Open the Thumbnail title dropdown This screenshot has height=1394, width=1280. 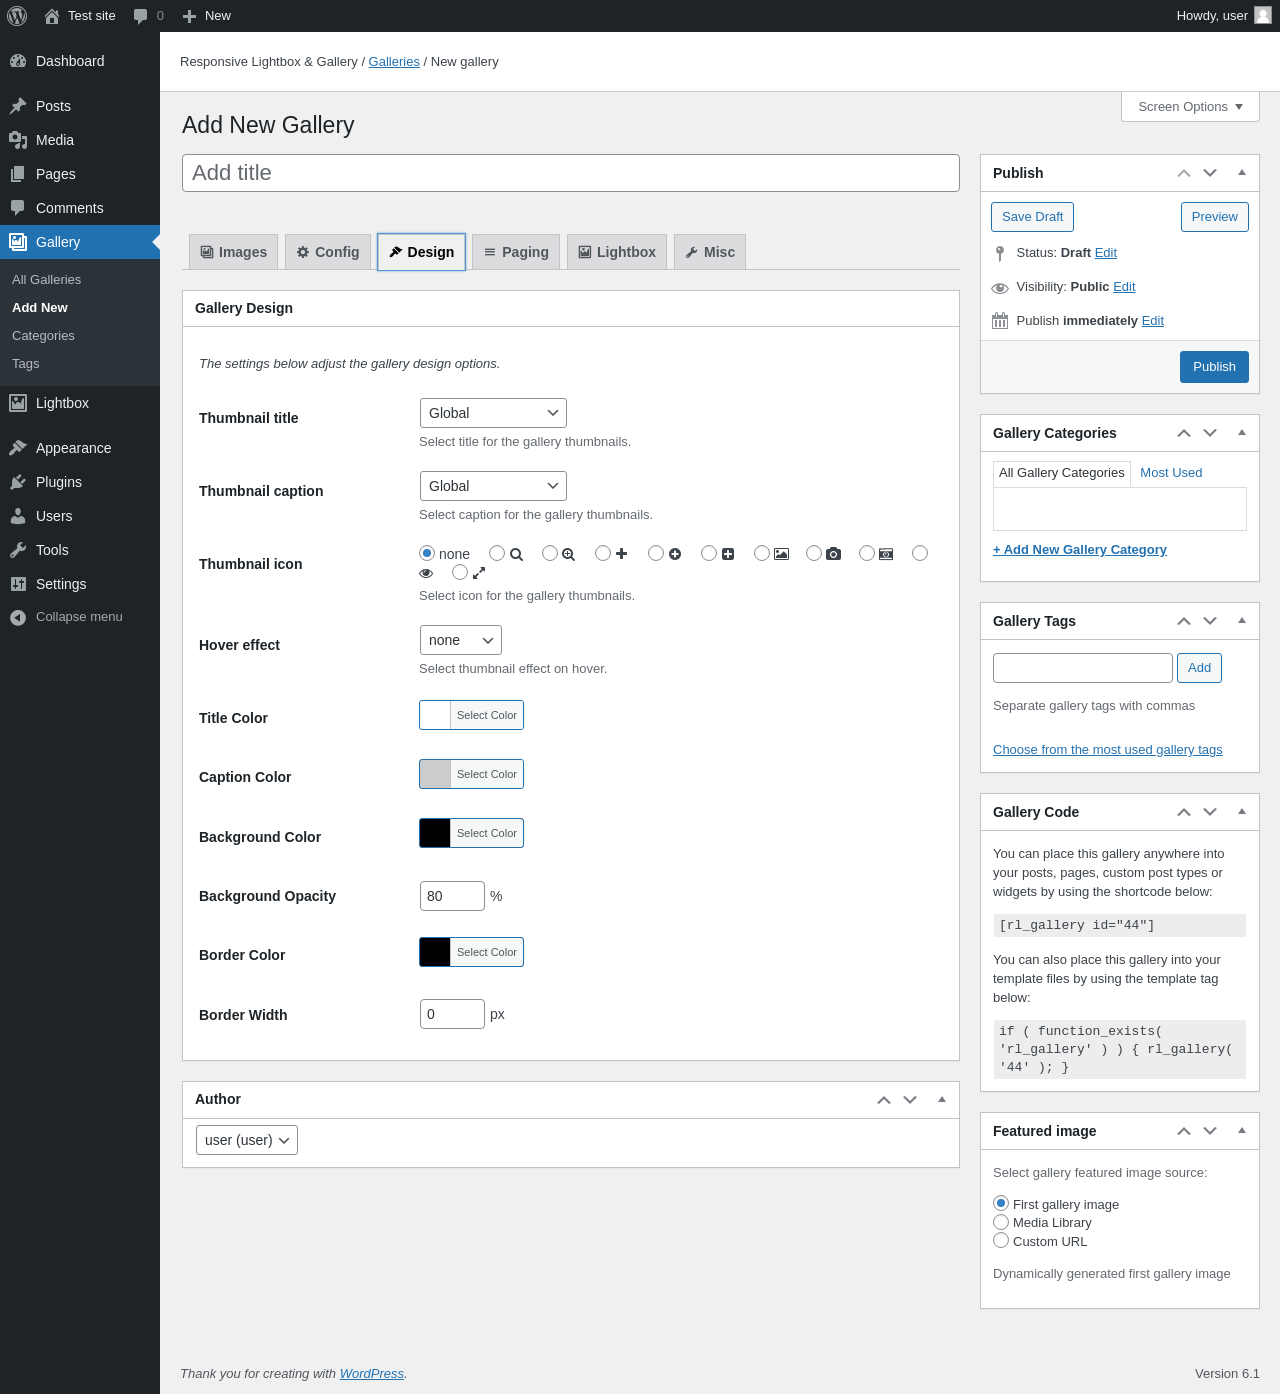493,413
